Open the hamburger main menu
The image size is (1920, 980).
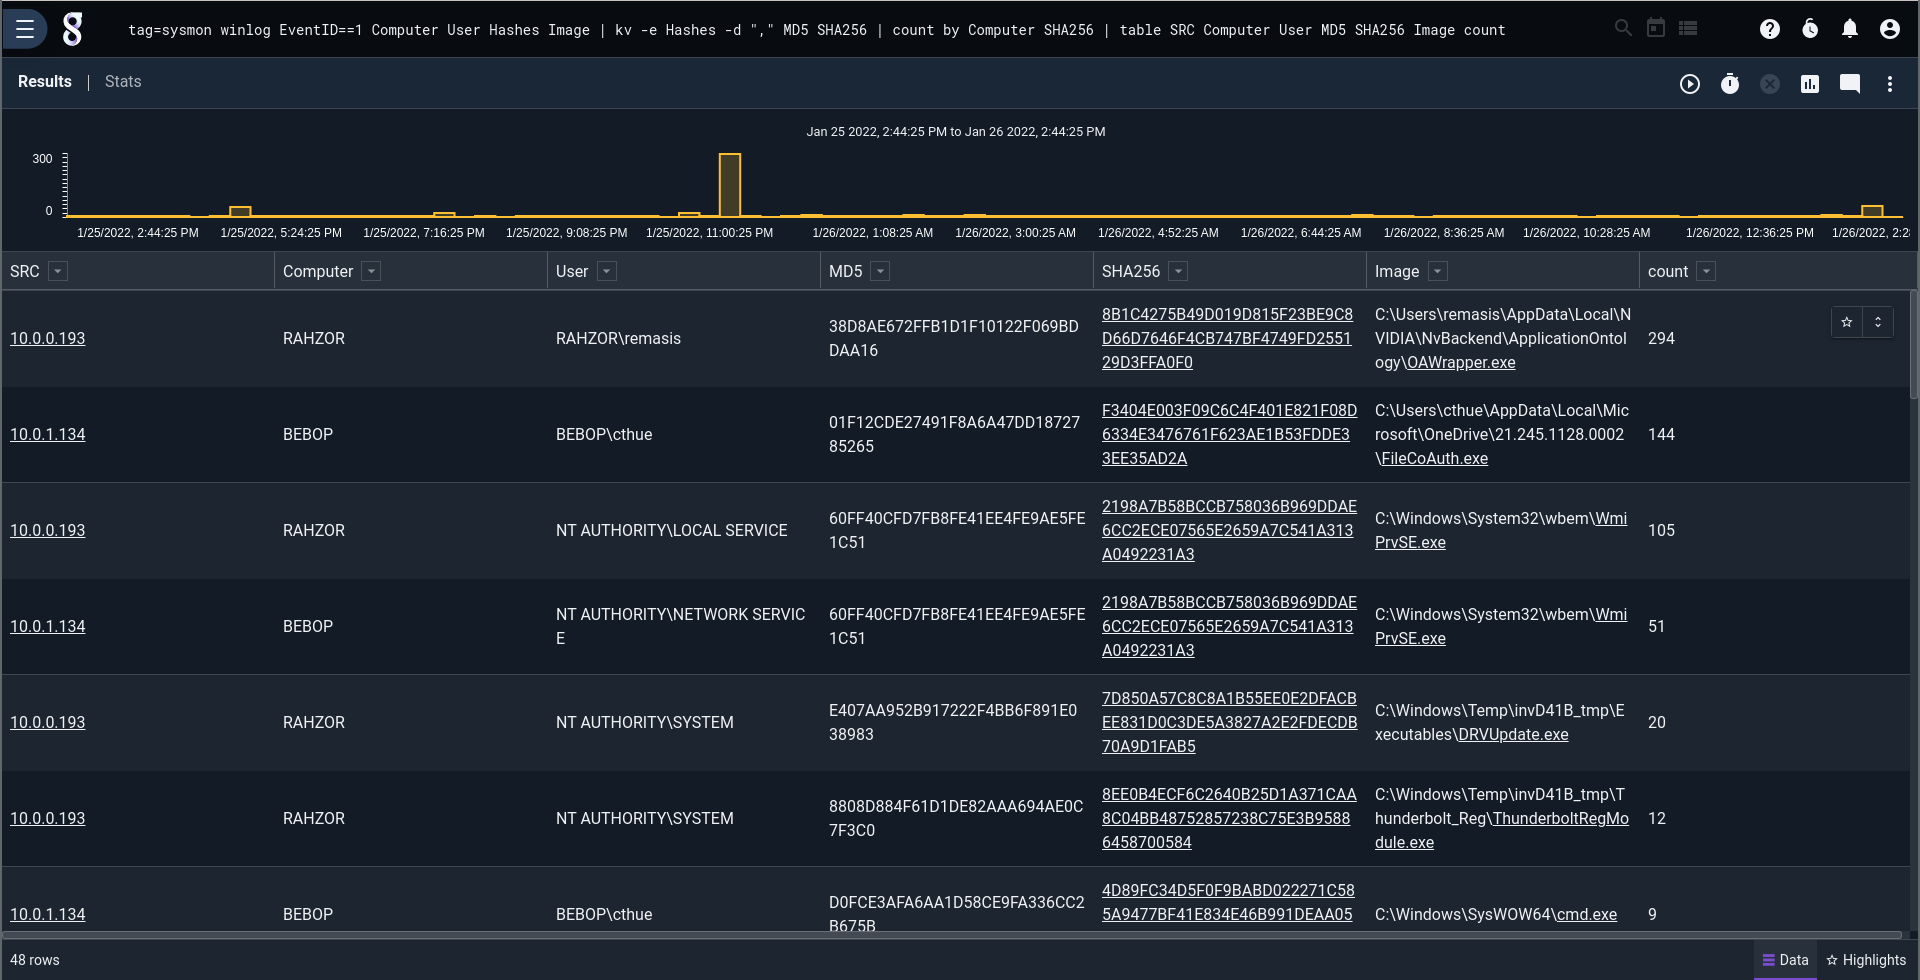(x=25, y=29)
